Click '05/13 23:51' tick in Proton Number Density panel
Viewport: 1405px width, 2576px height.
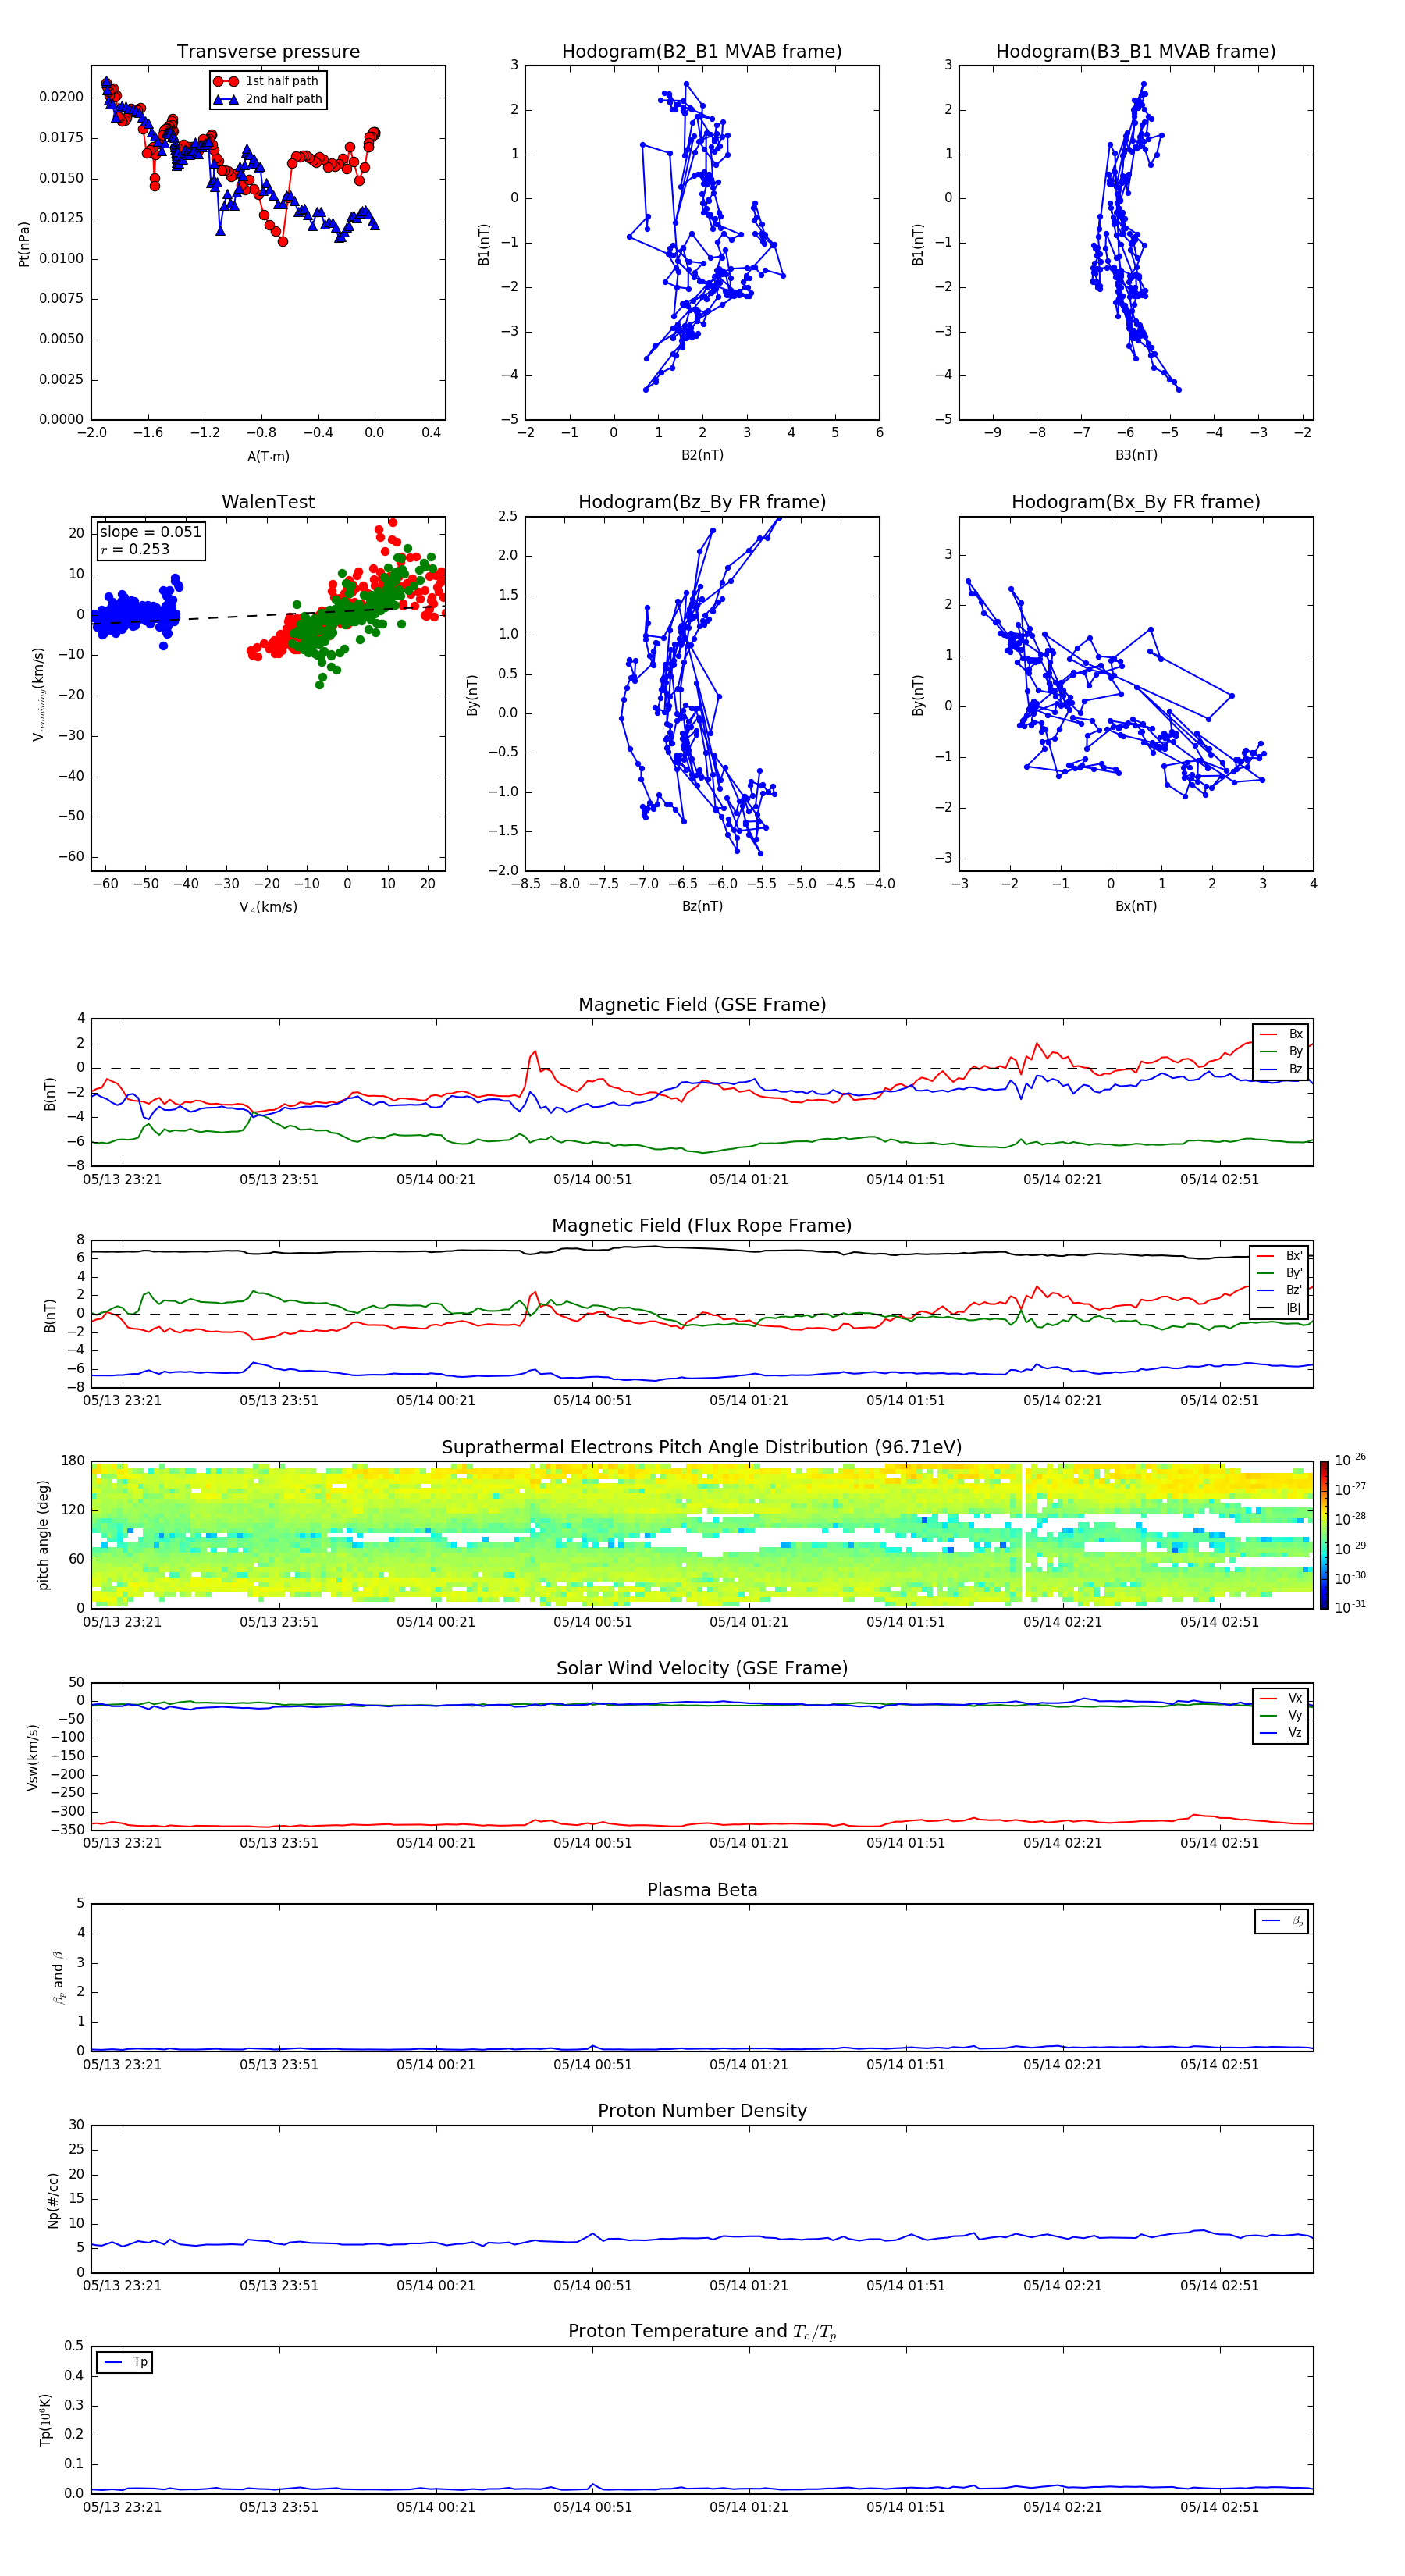click(x=279, y=2285)
